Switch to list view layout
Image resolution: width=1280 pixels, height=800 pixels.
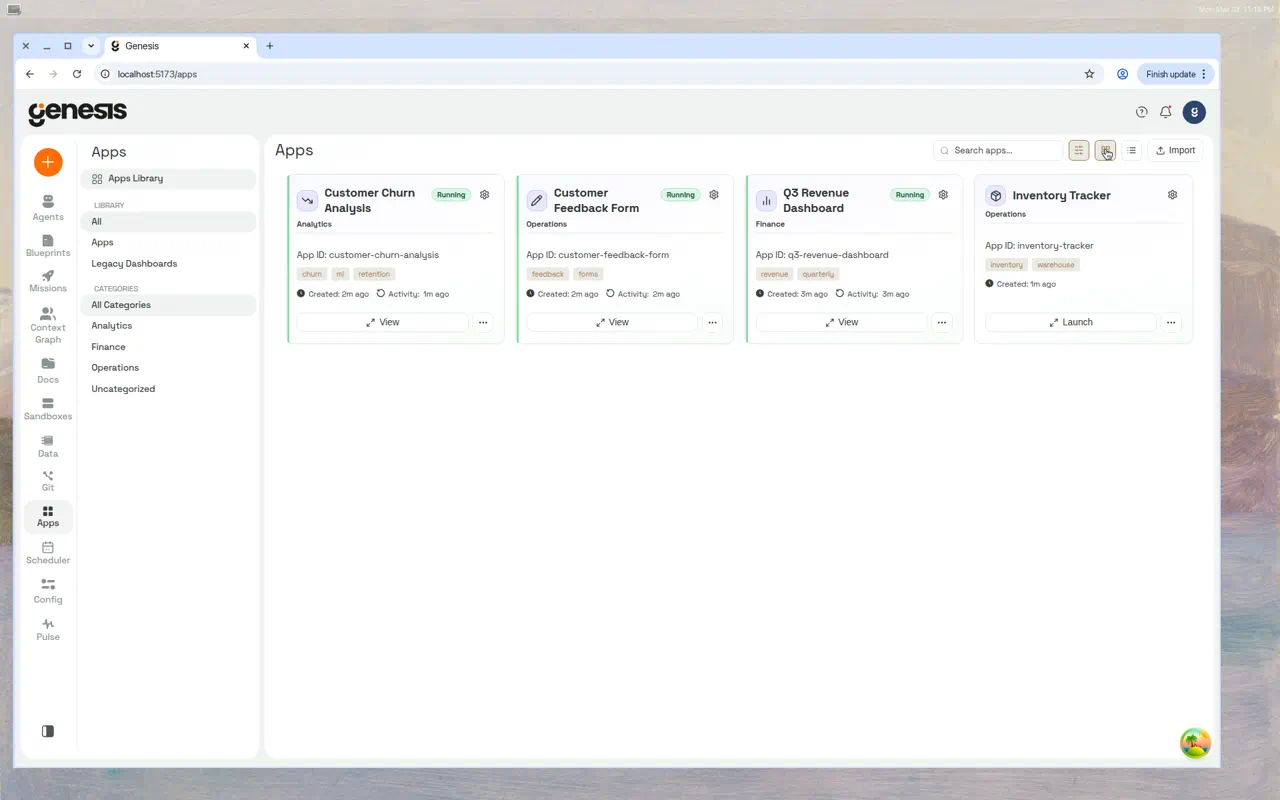tap(1132, 150)
